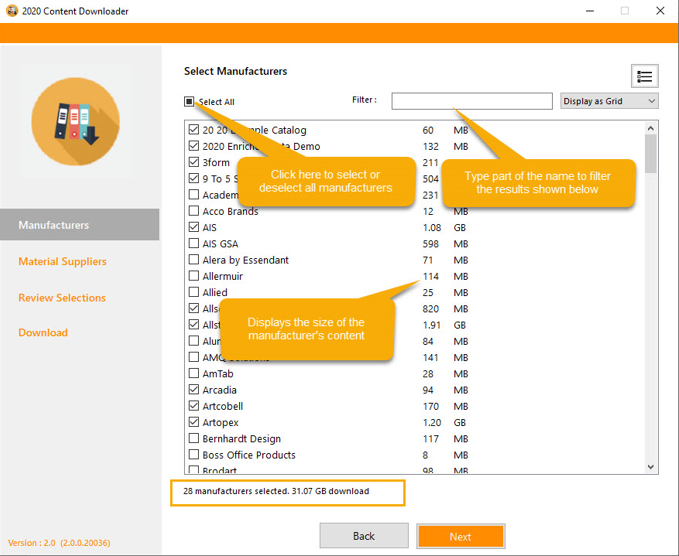Viewport: 679px width, 556px height.
Task: Click the 'AmTab' manufacturer name
Action: point(218,374)
